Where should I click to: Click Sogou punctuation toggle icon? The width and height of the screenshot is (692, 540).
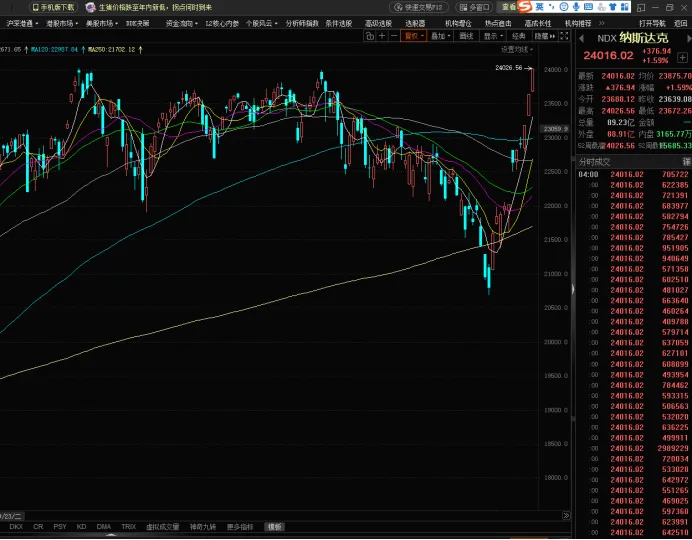[x=552, y=7]
